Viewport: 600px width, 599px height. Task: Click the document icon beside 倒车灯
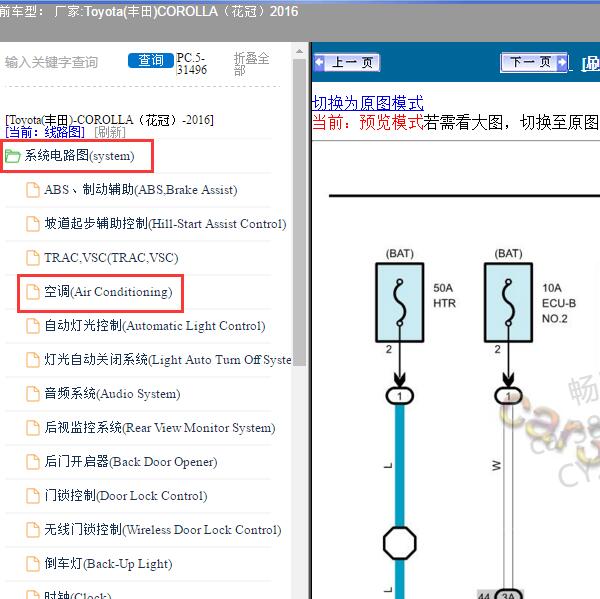point(33,564)
